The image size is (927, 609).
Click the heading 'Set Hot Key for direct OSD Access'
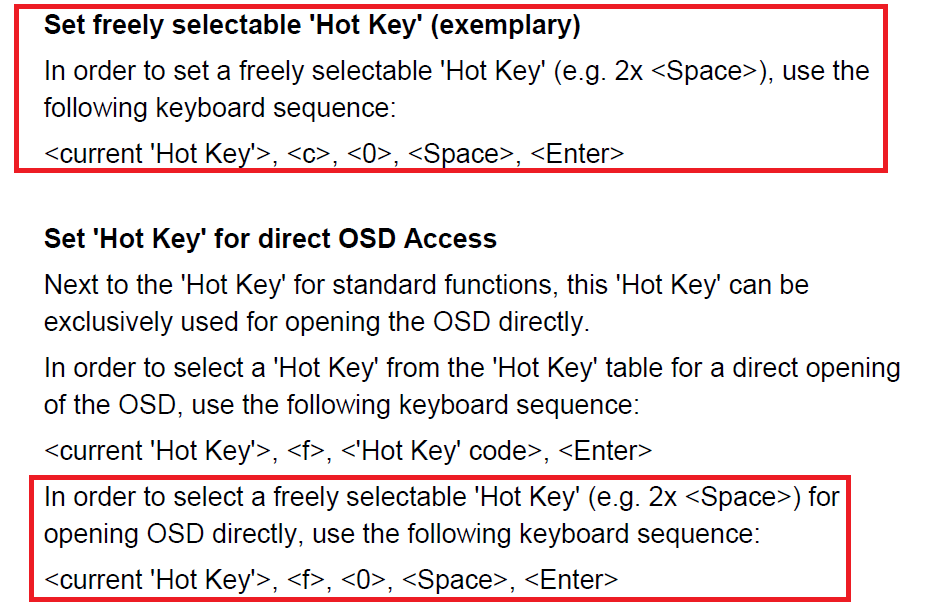click(x=270, y=239)
